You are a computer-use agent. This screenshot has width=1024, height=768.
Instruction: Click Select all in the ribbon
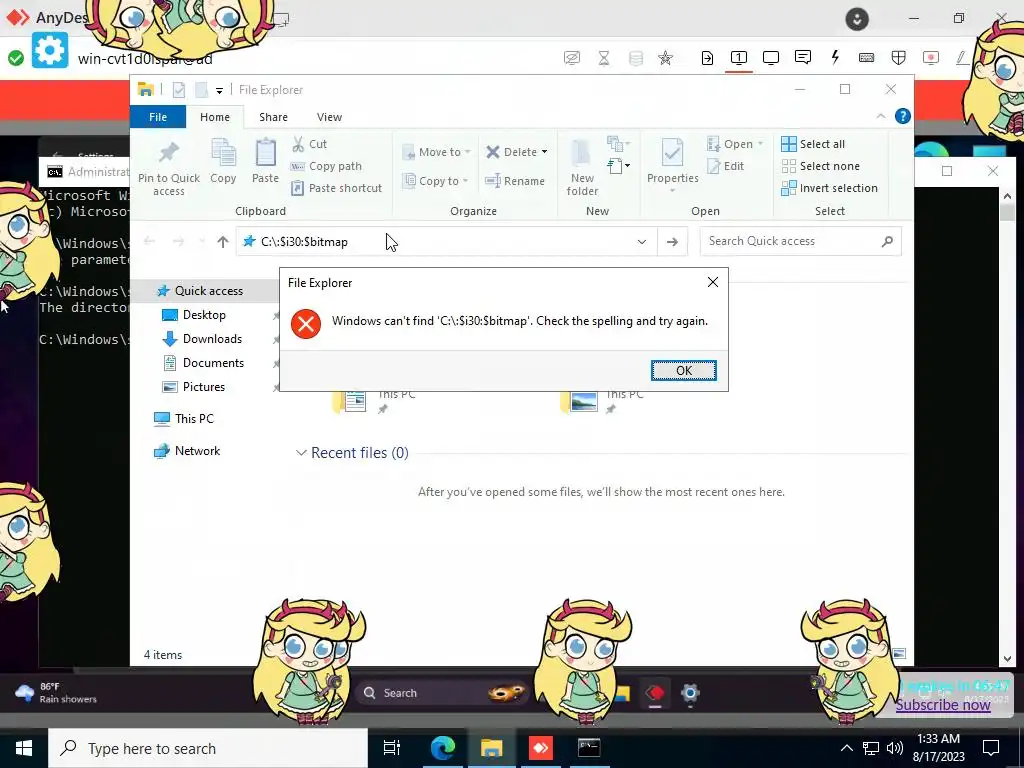(x=813, y=144)
